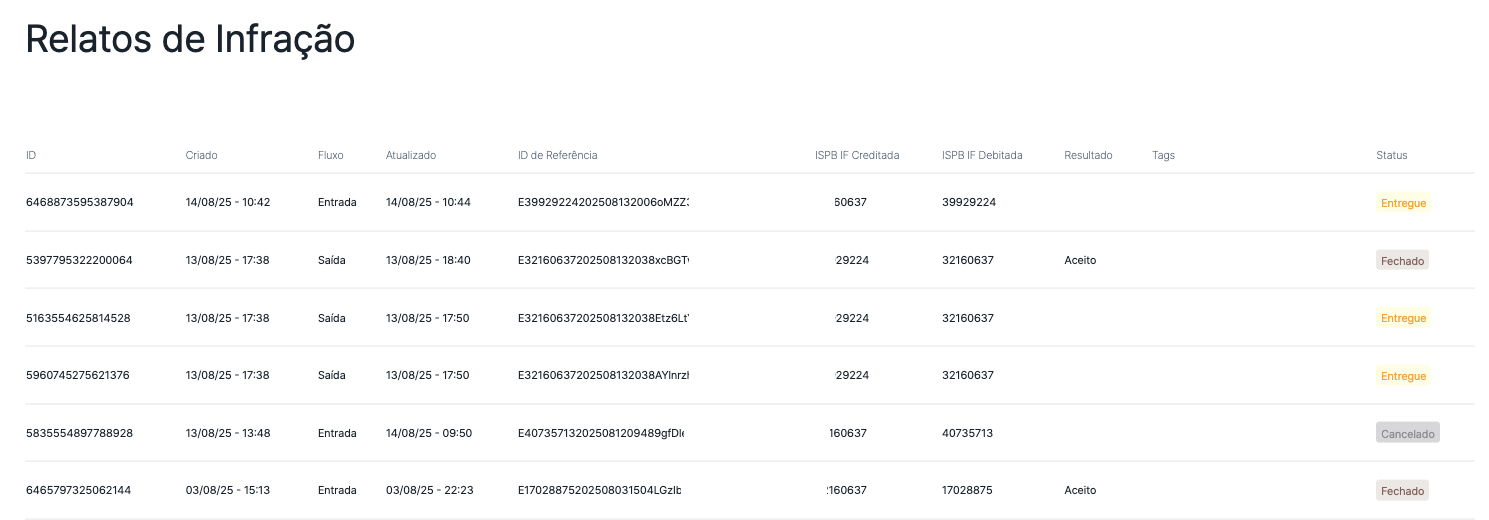Click the ISPB IF Creditada header
The image size is (1489, 520).
pos(857,155)
